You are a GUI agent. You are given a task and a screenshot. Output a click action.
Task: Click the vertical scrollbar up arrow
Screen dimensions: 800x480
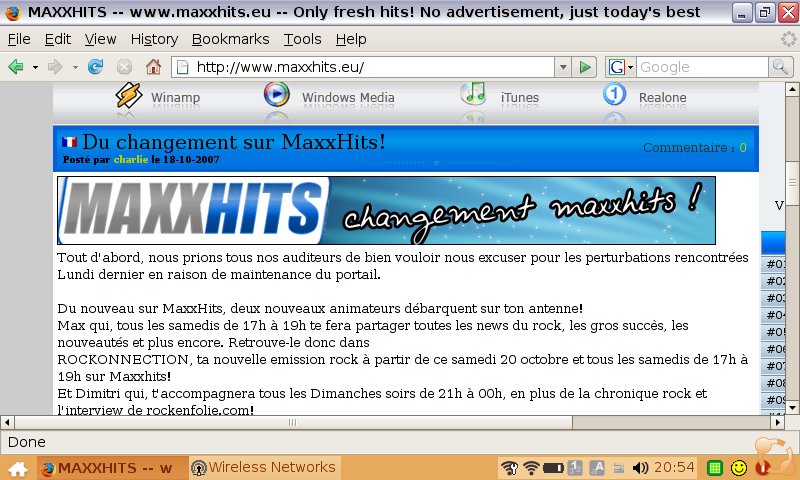792,90
